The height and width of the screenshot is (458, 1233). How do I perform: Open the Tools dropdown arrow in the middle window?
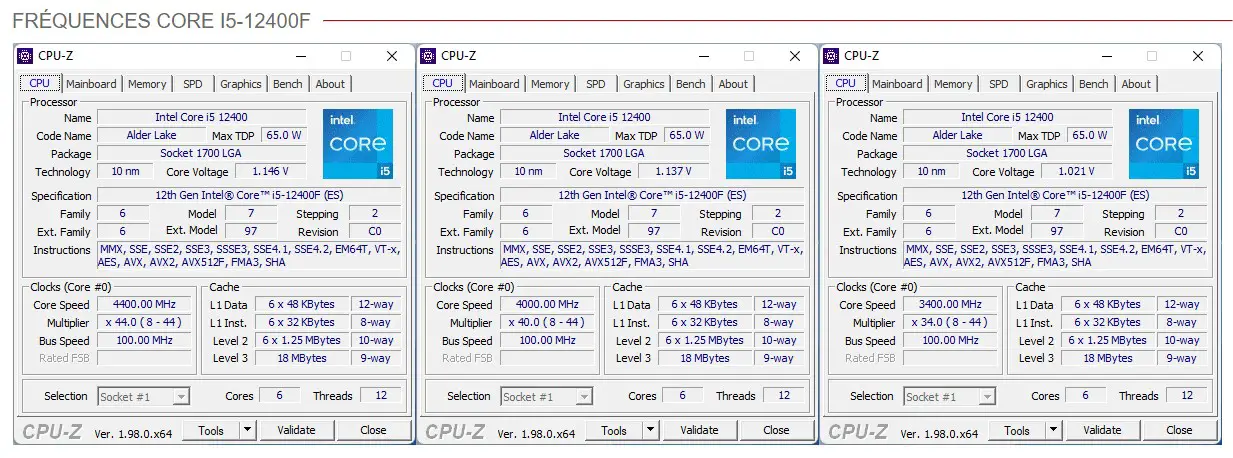[651, 431]
